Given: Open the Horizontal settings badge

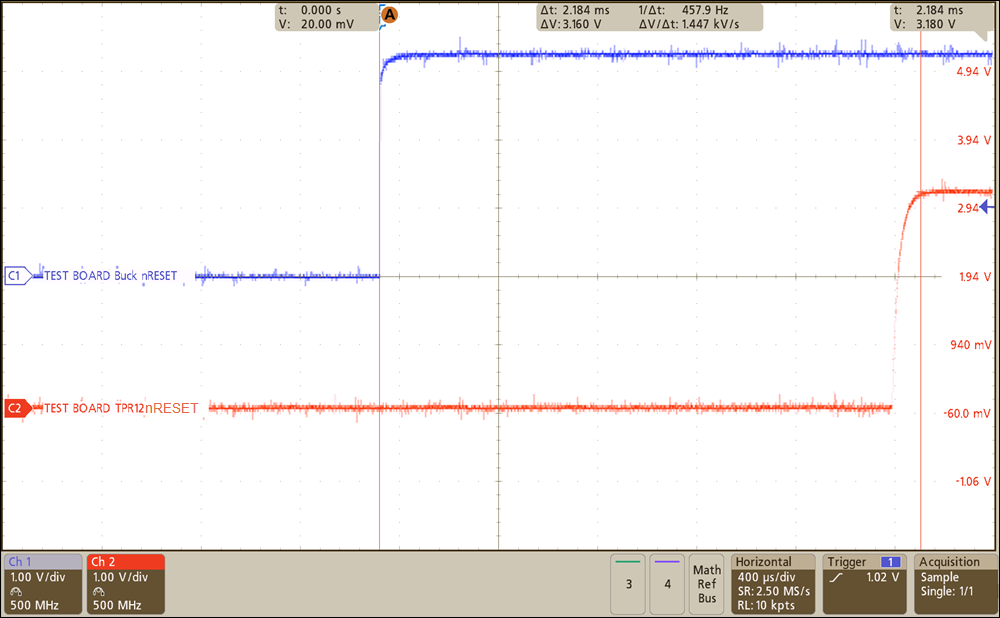Looking at the screenshot, I should click(x=772, y=584).
